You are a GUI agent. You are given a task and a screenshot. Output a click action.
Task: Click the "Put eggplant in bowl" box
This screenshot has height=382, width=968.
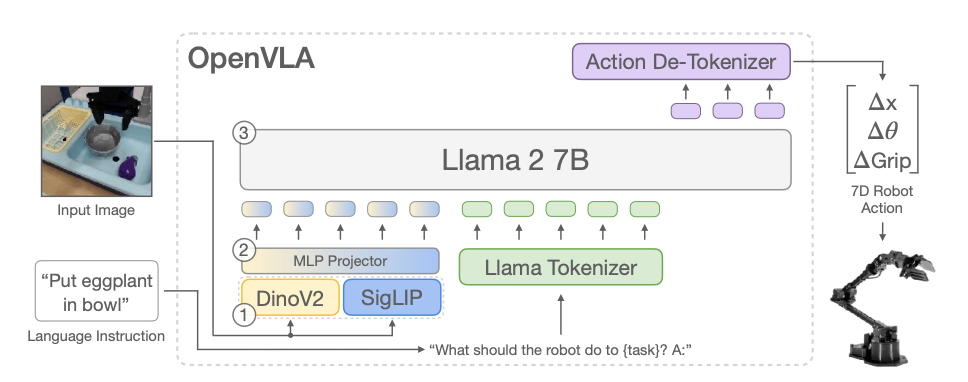click(96, 291)
